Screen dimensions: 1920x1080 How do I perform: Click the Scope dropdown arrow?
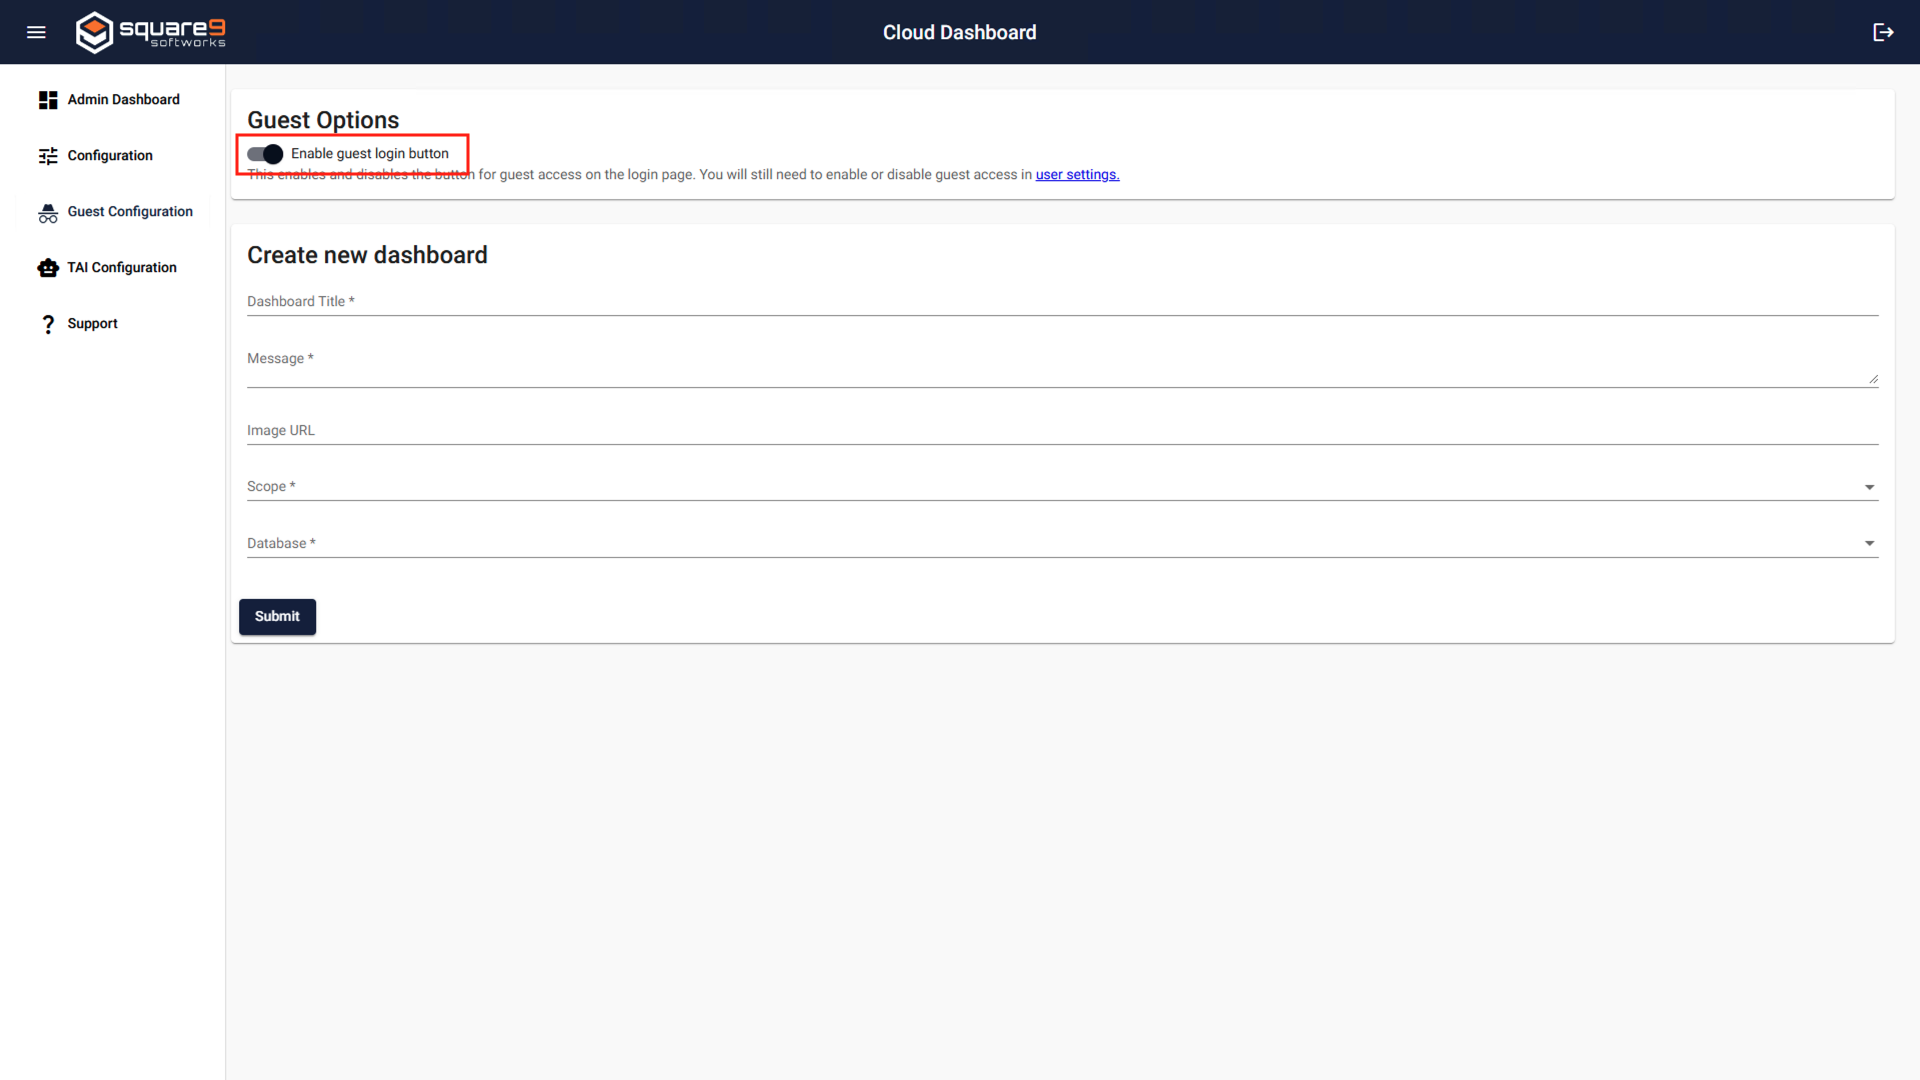(1869, 487)
